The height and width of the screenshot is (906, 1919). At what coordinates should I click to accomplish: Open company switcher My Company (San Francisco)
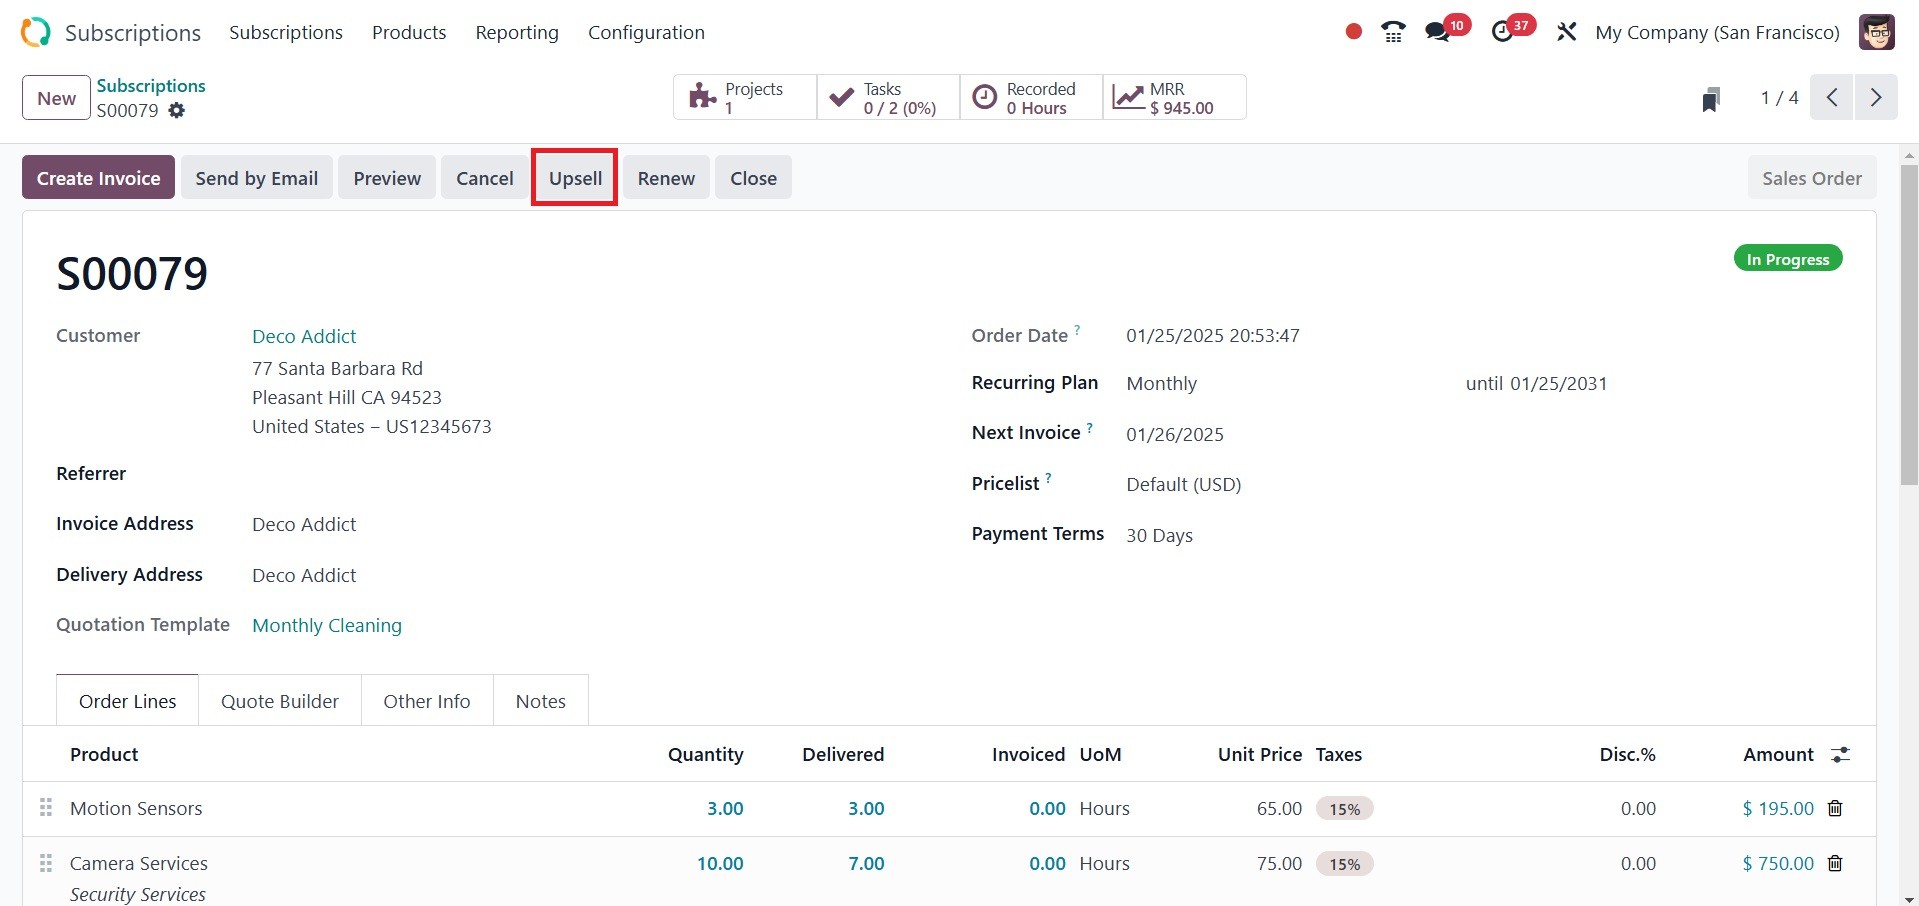[x=1717, y=32]
